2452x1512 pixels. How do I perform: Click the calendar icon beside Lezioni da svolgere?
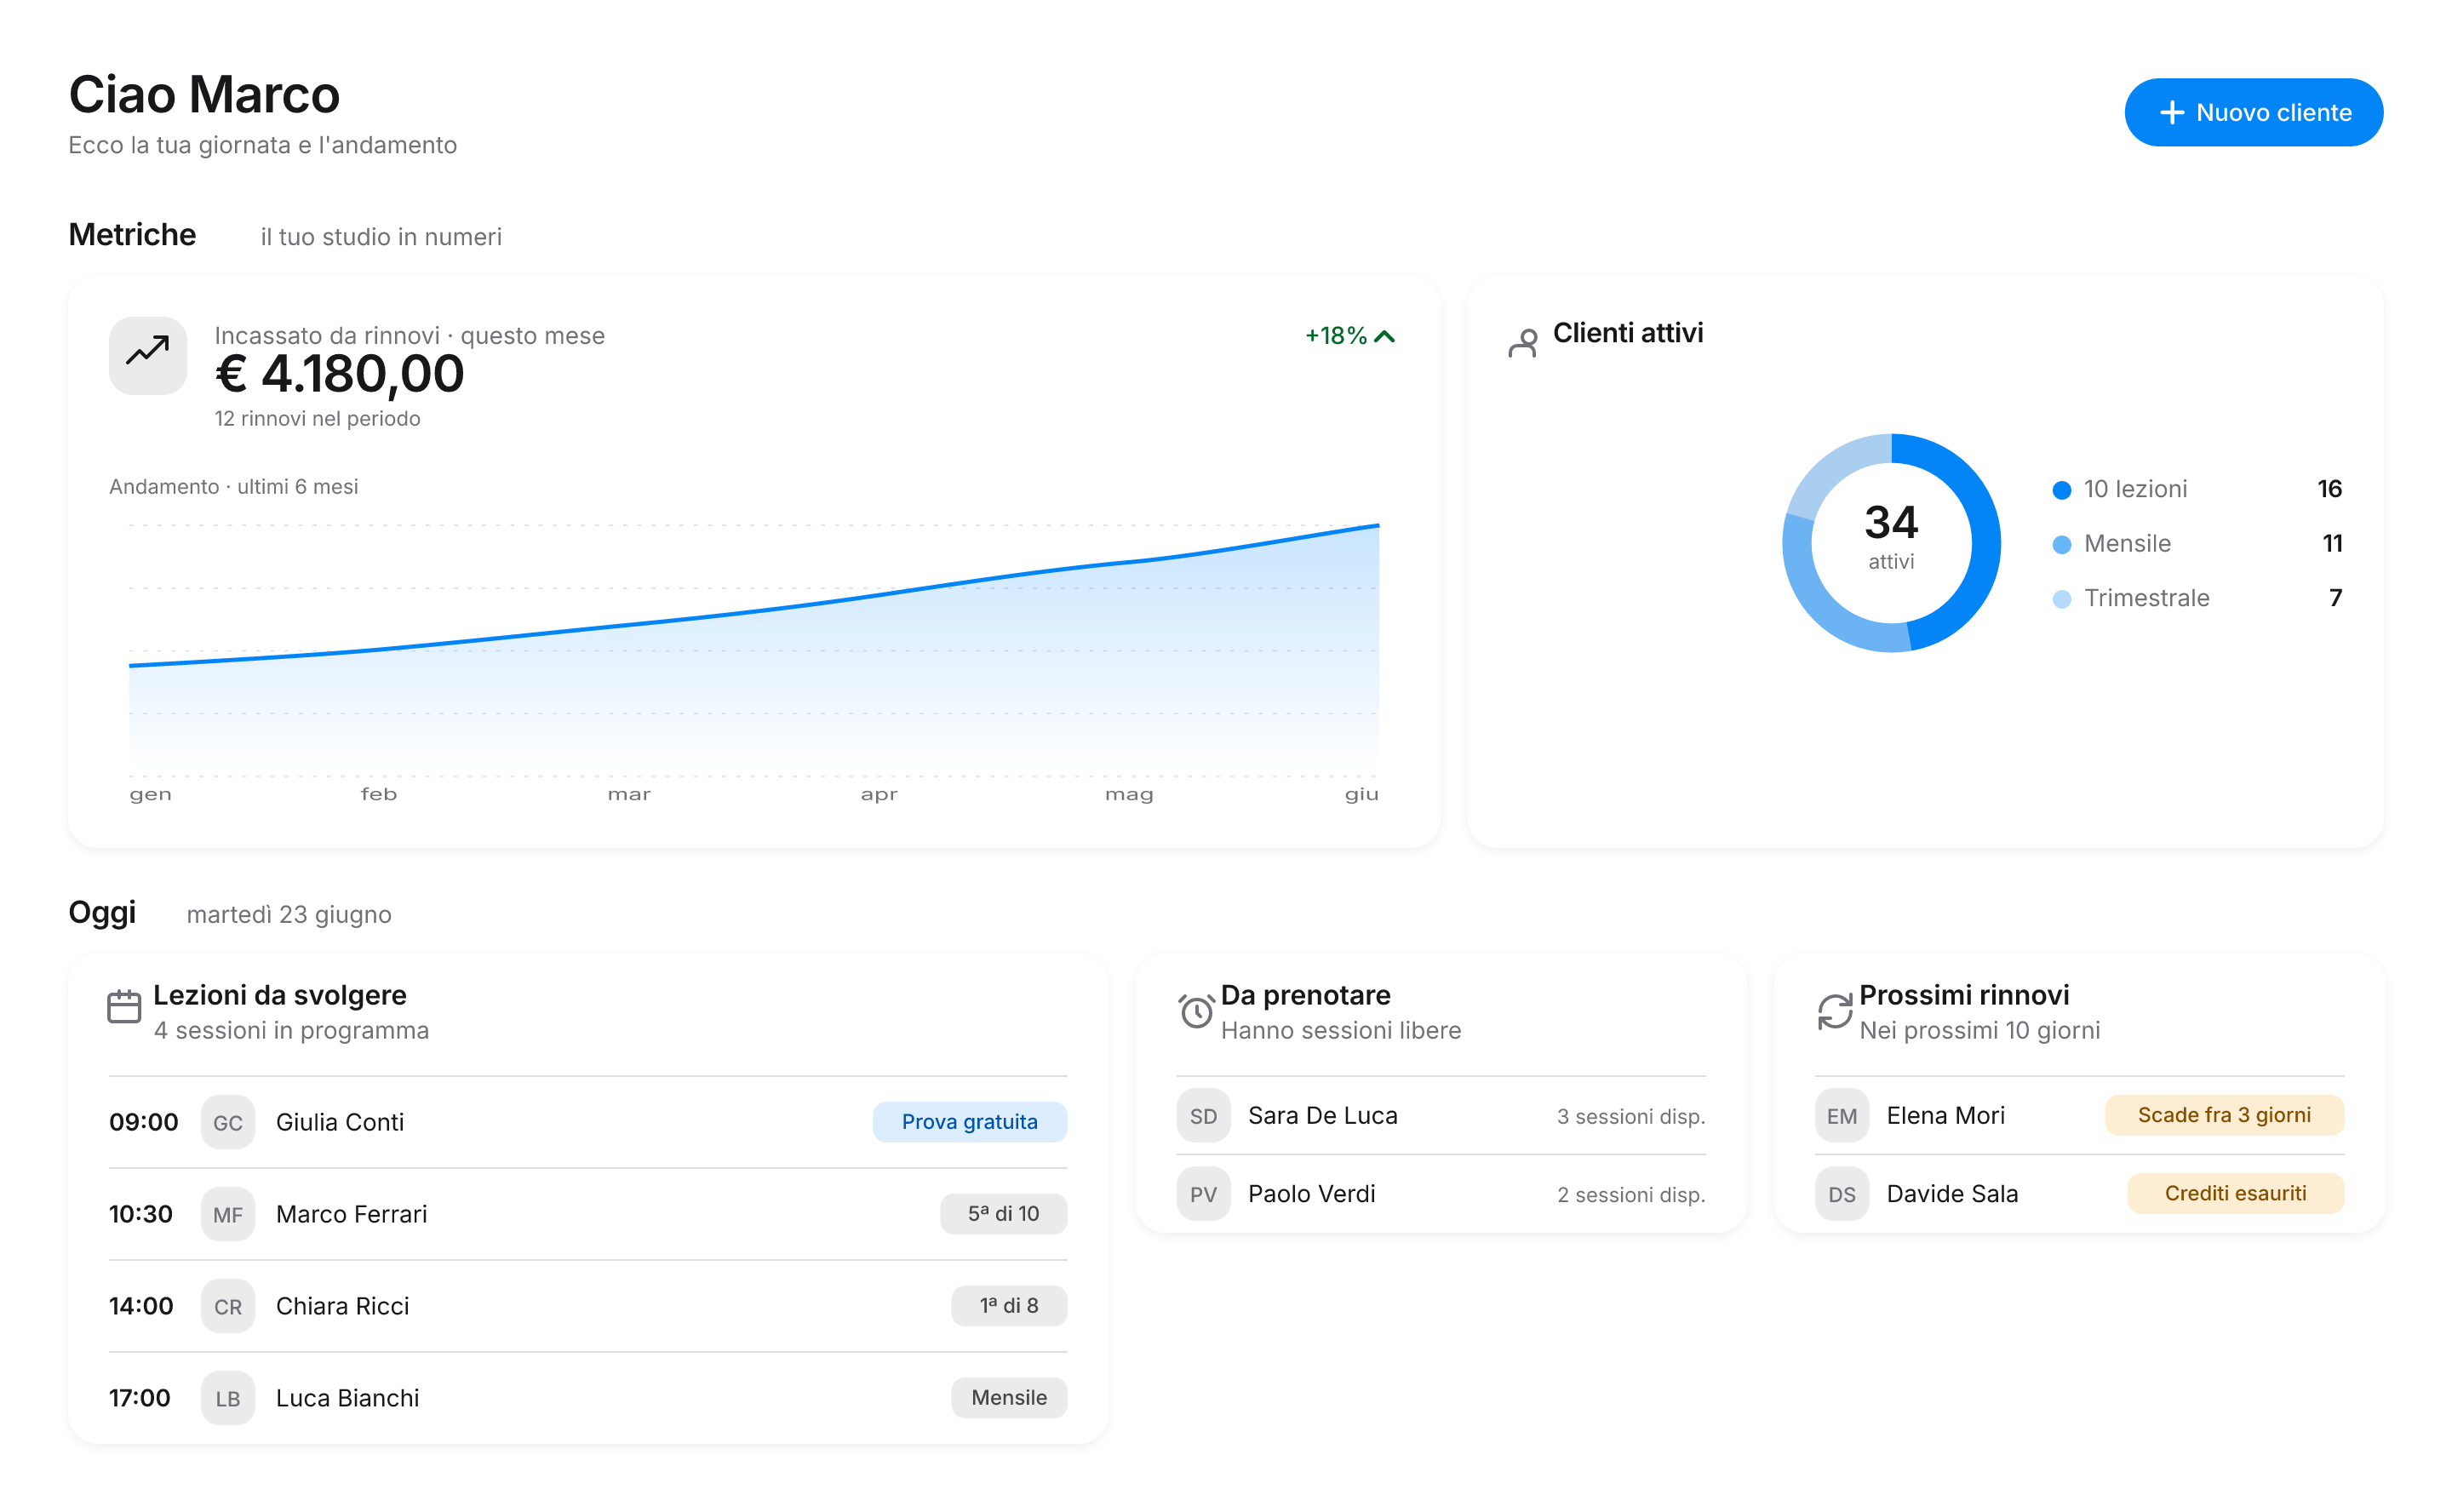tap(124, 1006)
